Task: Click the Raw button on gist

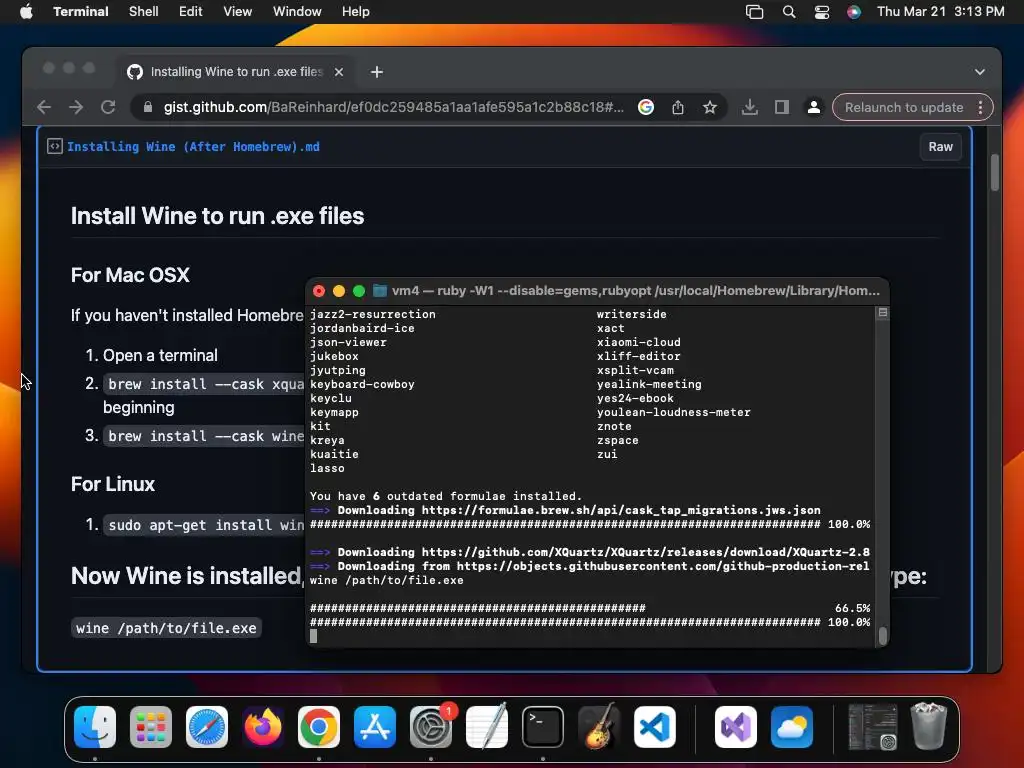Action: [x=940, y=147]
